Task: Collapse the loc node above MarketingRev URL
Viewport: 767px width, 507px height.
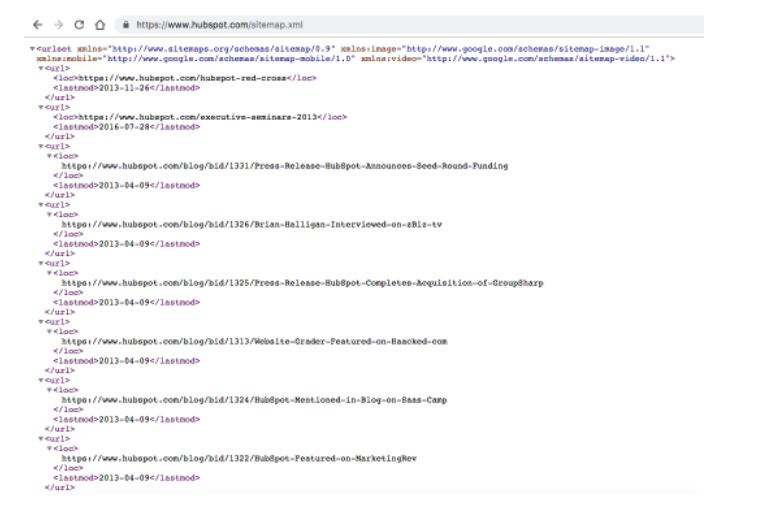Action: tap(49, 449)
